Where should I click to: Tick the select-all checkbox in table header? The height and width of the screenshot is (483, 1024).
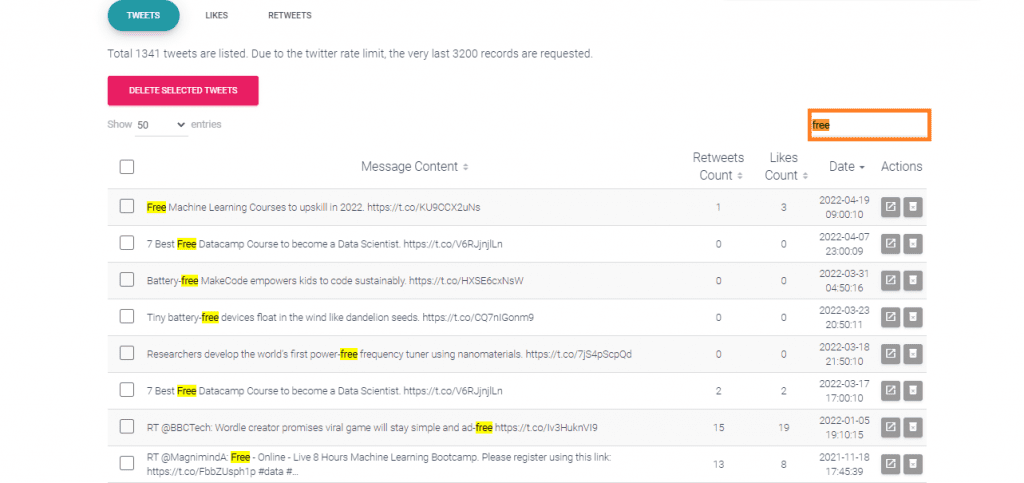(127, 166)
